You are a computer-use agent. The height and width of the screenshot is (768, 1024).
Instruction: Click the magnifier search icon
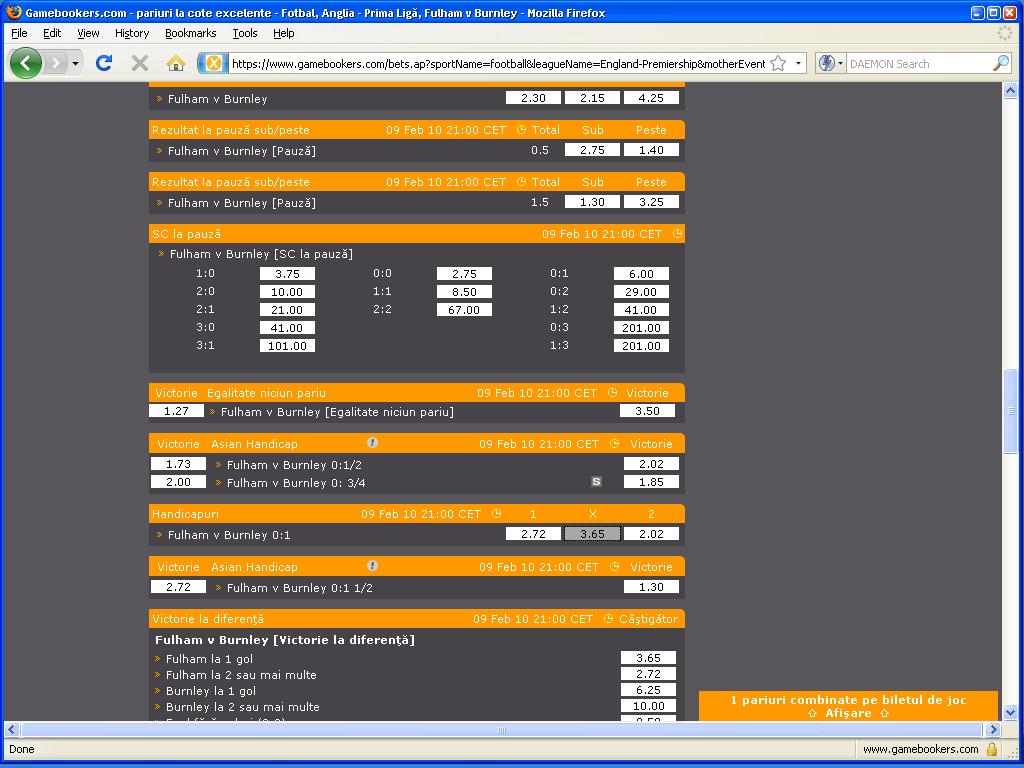pyautogui.click(x=1000, y=63)
